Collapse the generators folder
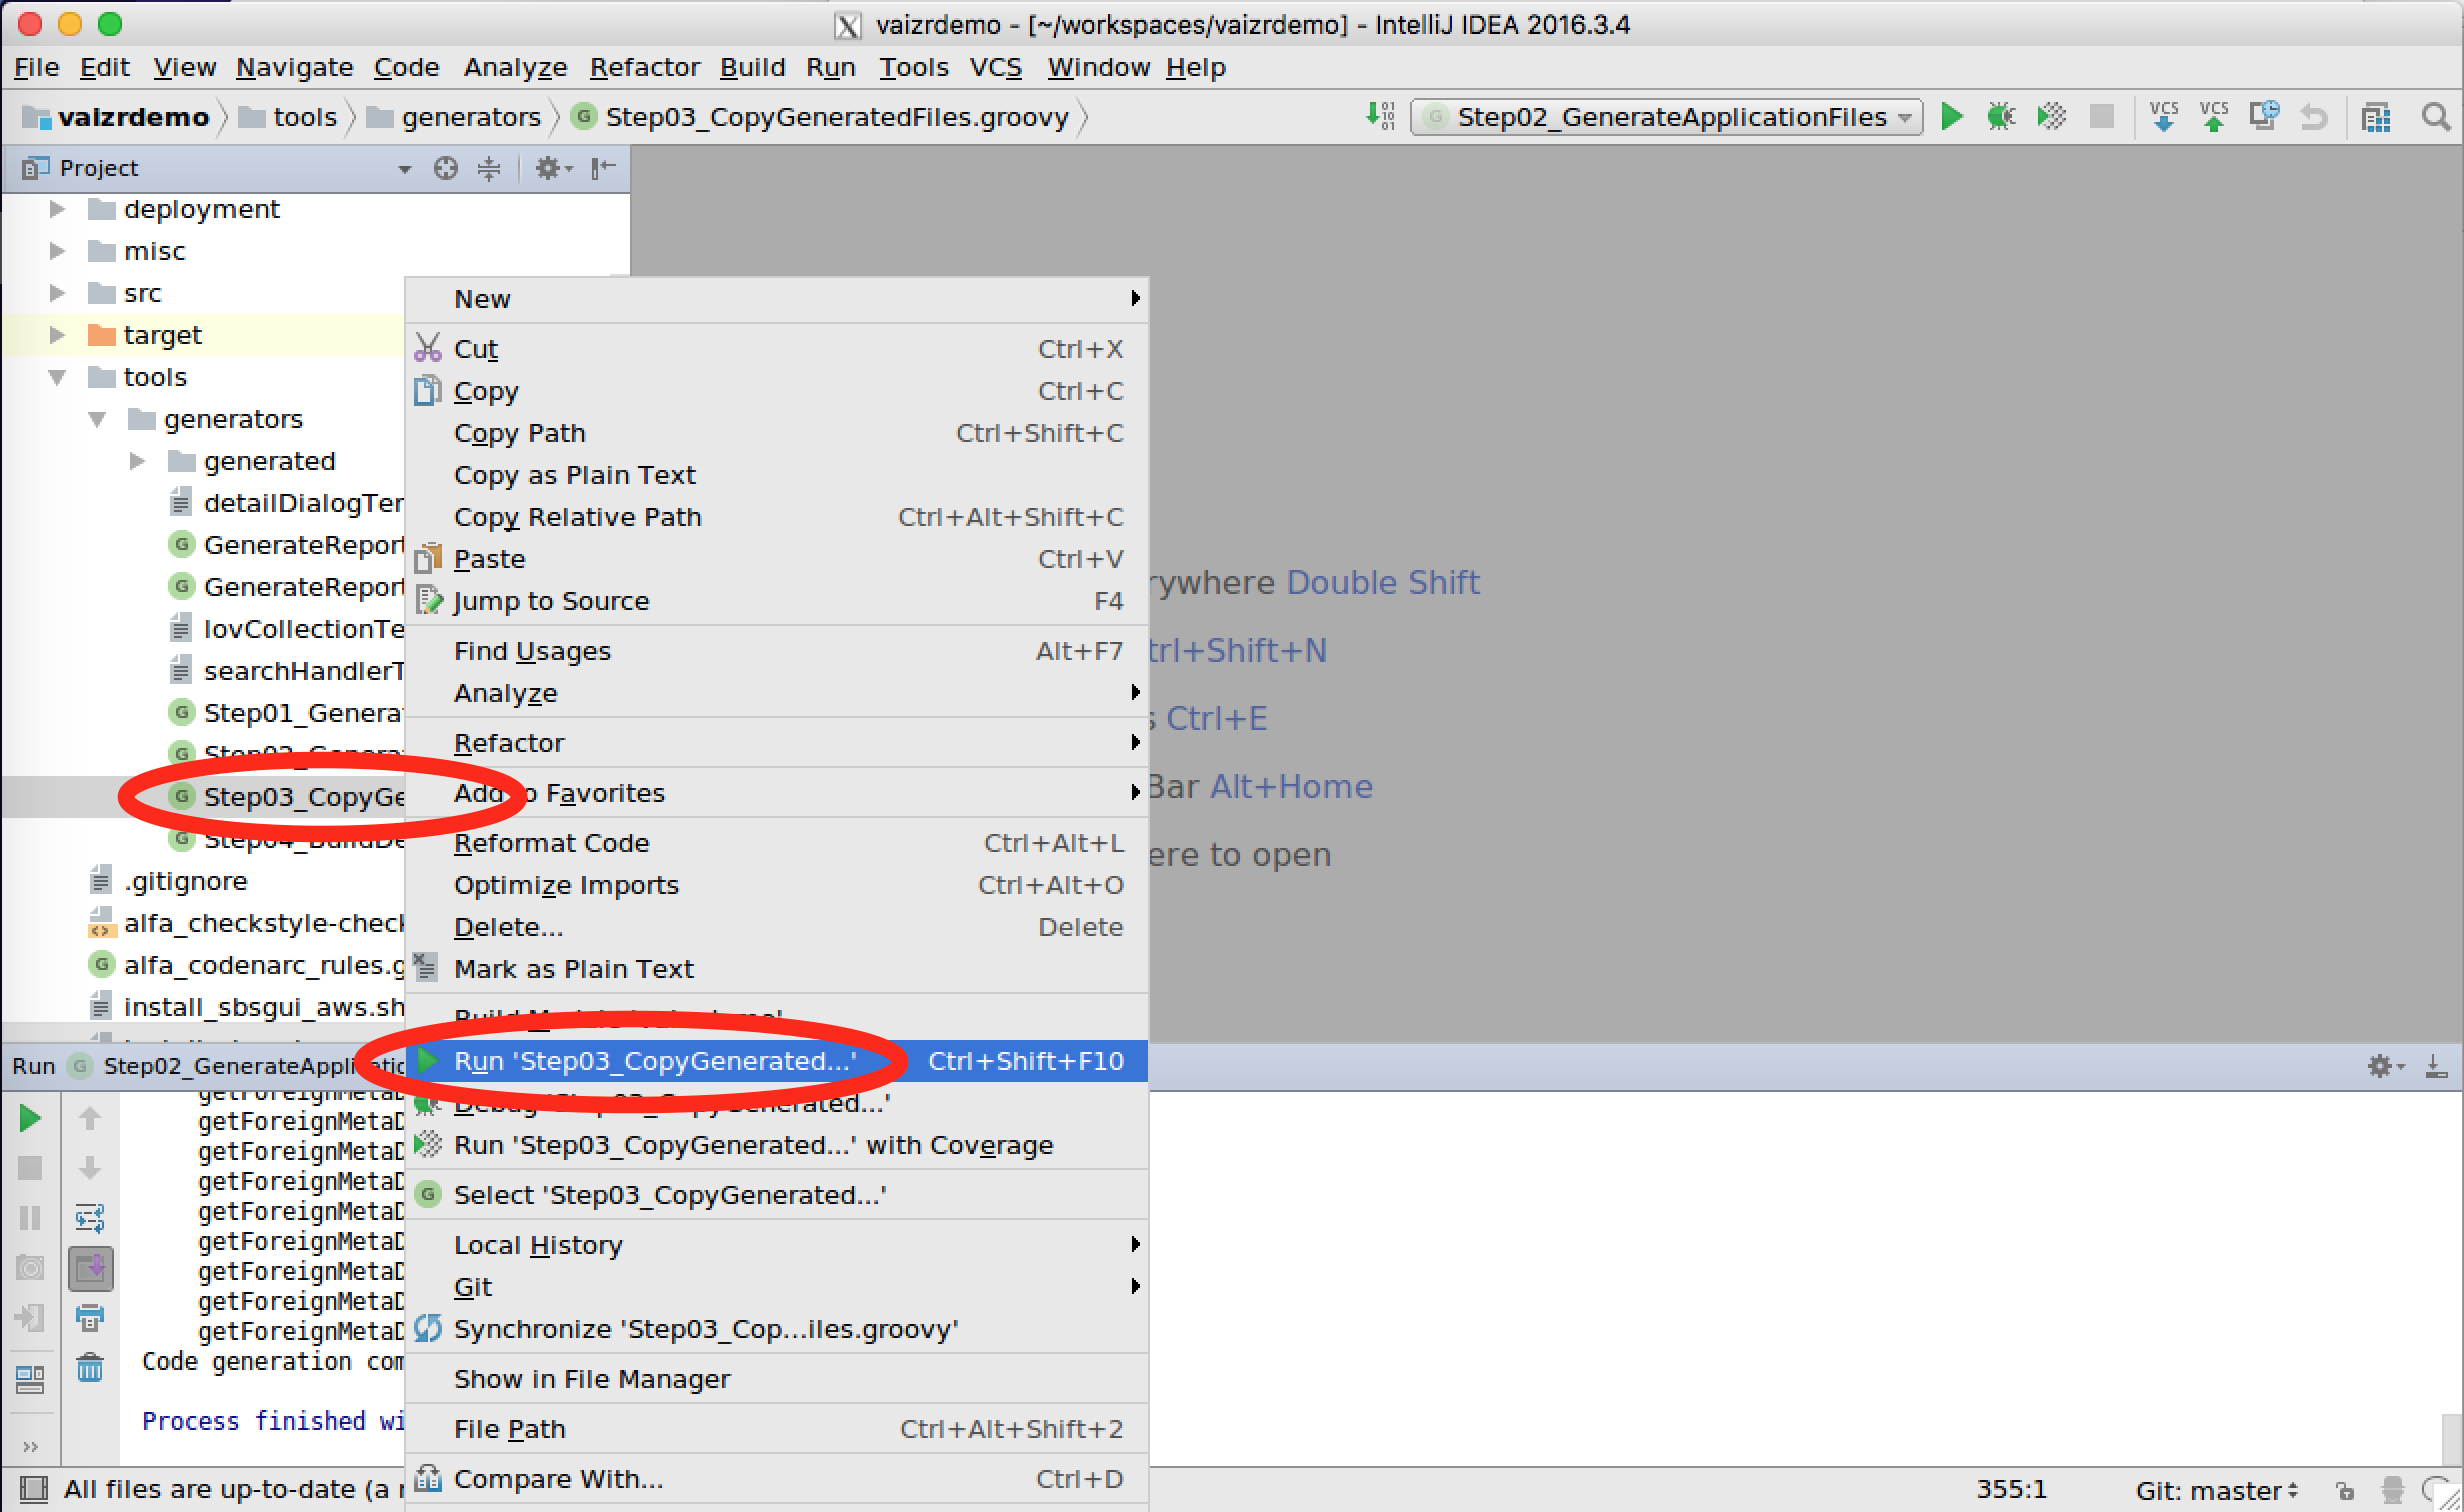This screenshot has width=2464, height=1512. [97, 419]
